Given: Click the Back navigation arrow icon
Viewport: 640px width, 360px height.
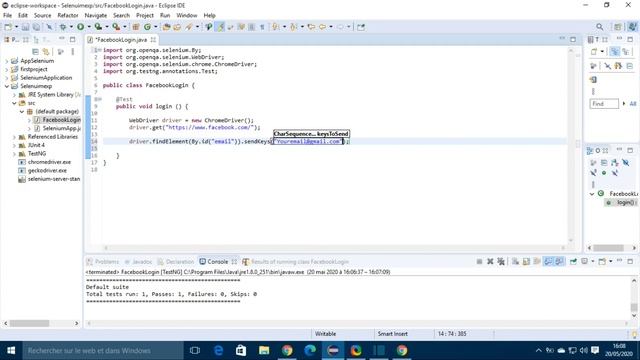Looking at the screenshot, I should pos(322,27).
